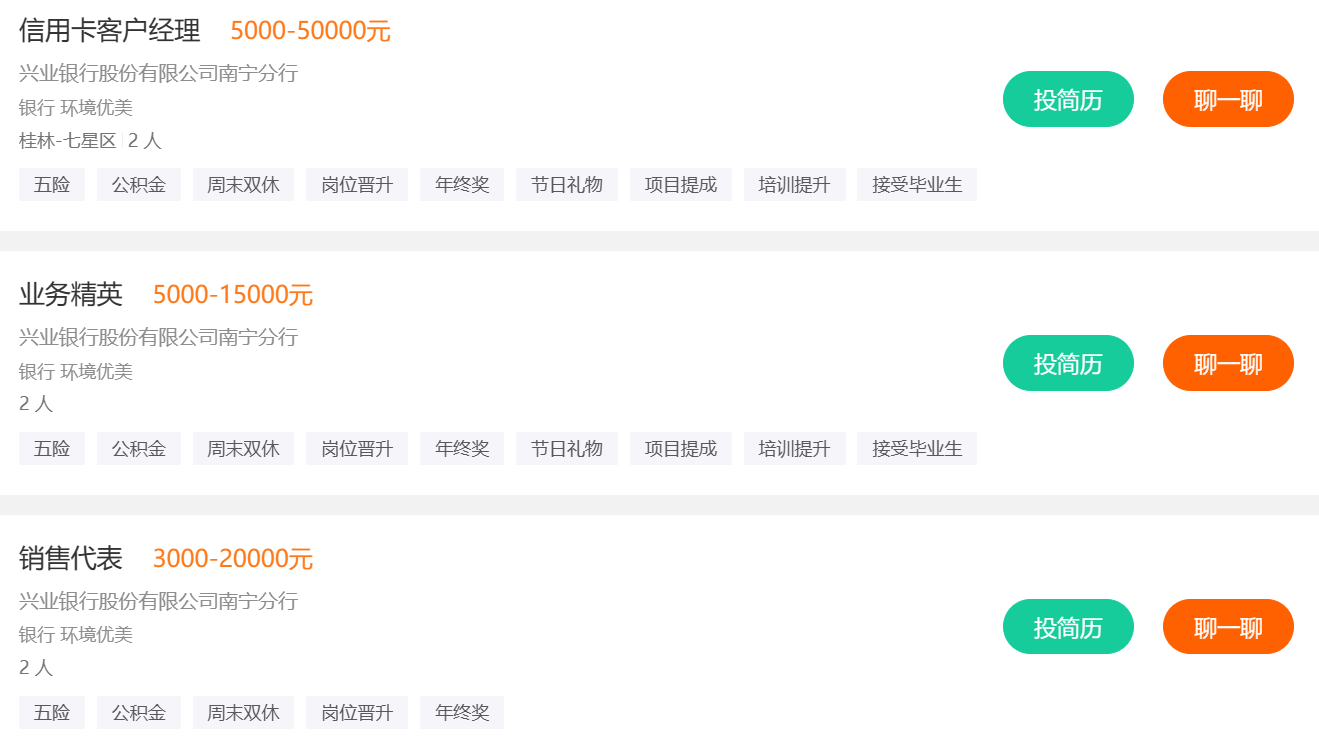Select the 节日礼物 tag under 业务精英
Image resolution: width=1319 pixels, height=736 pixels.
[x=566, y=448]
